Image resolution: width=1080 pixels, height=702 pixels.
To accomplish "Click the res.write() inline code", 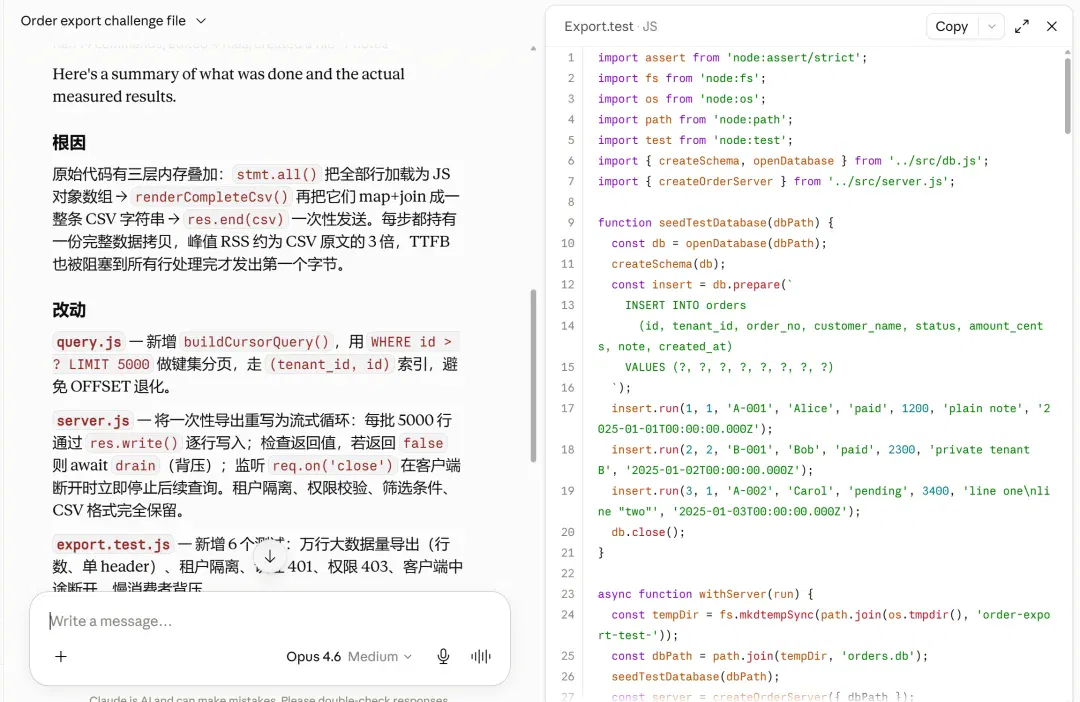I will click(x=134, y=443).
